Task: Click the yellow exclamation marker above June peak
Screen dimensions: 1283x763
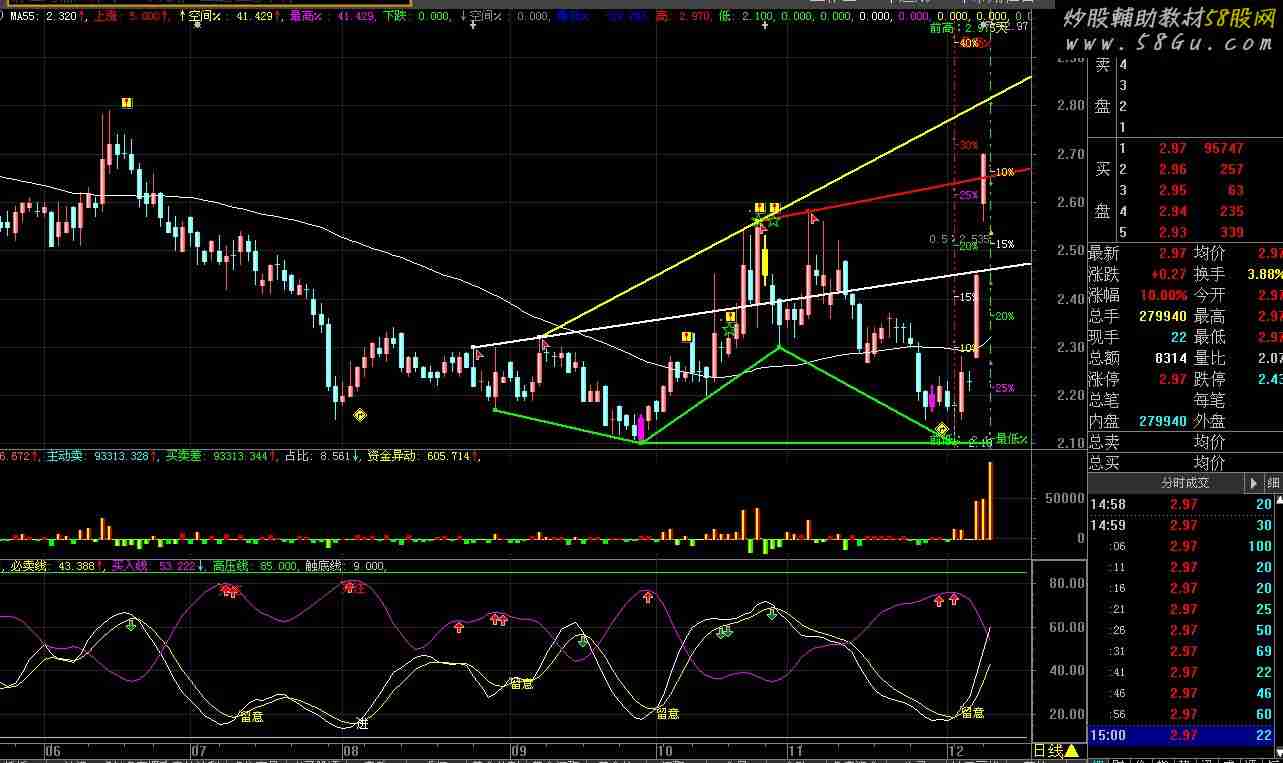Action: tap(127, 103)
